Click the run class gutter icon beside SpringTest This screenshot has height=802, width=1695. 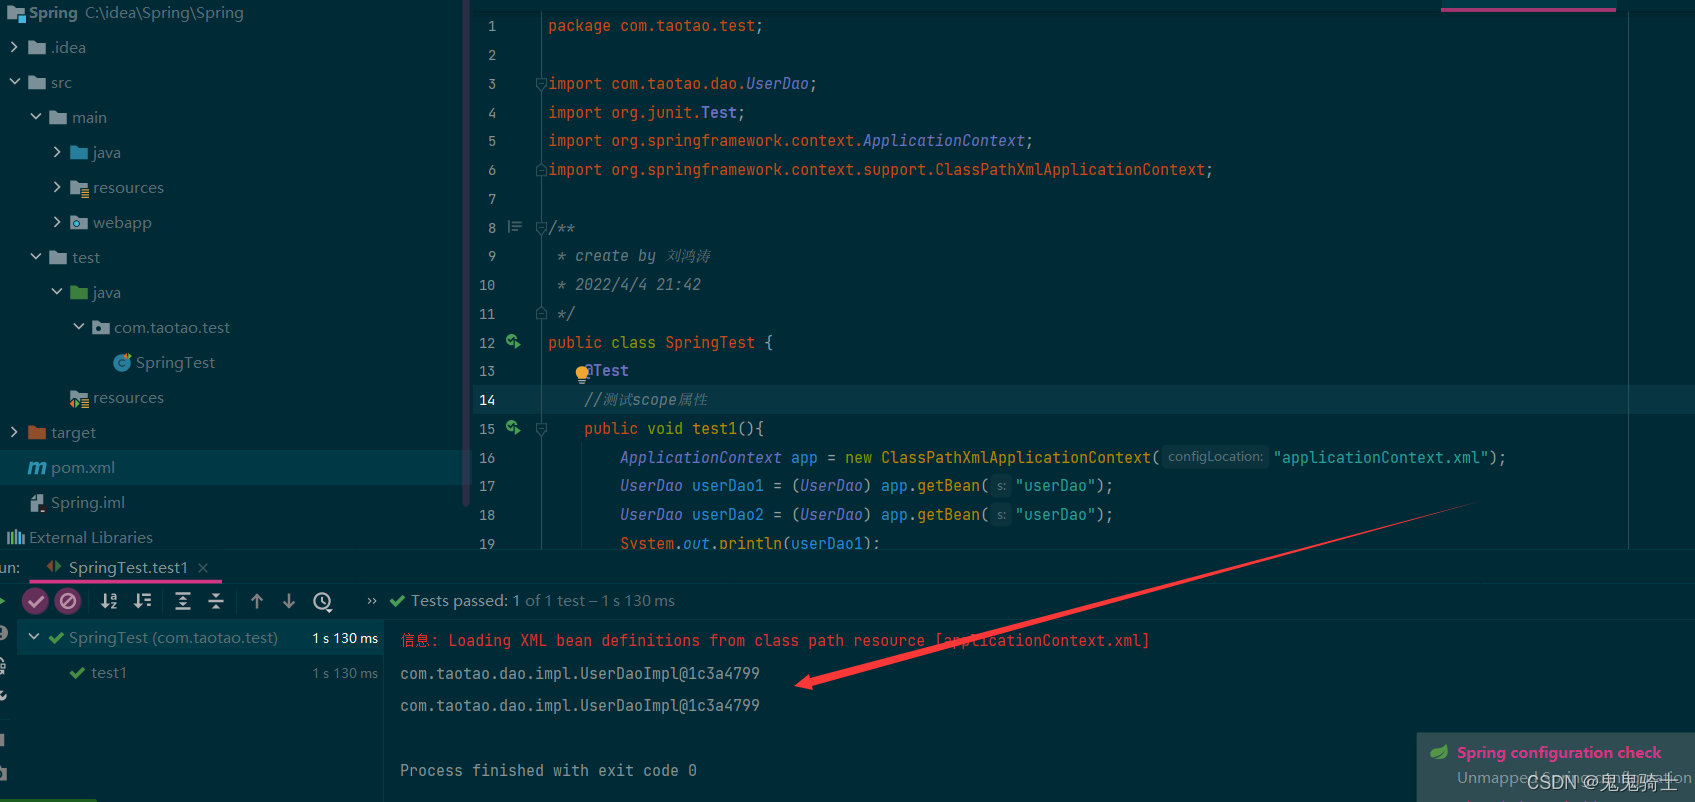point(513,342)
